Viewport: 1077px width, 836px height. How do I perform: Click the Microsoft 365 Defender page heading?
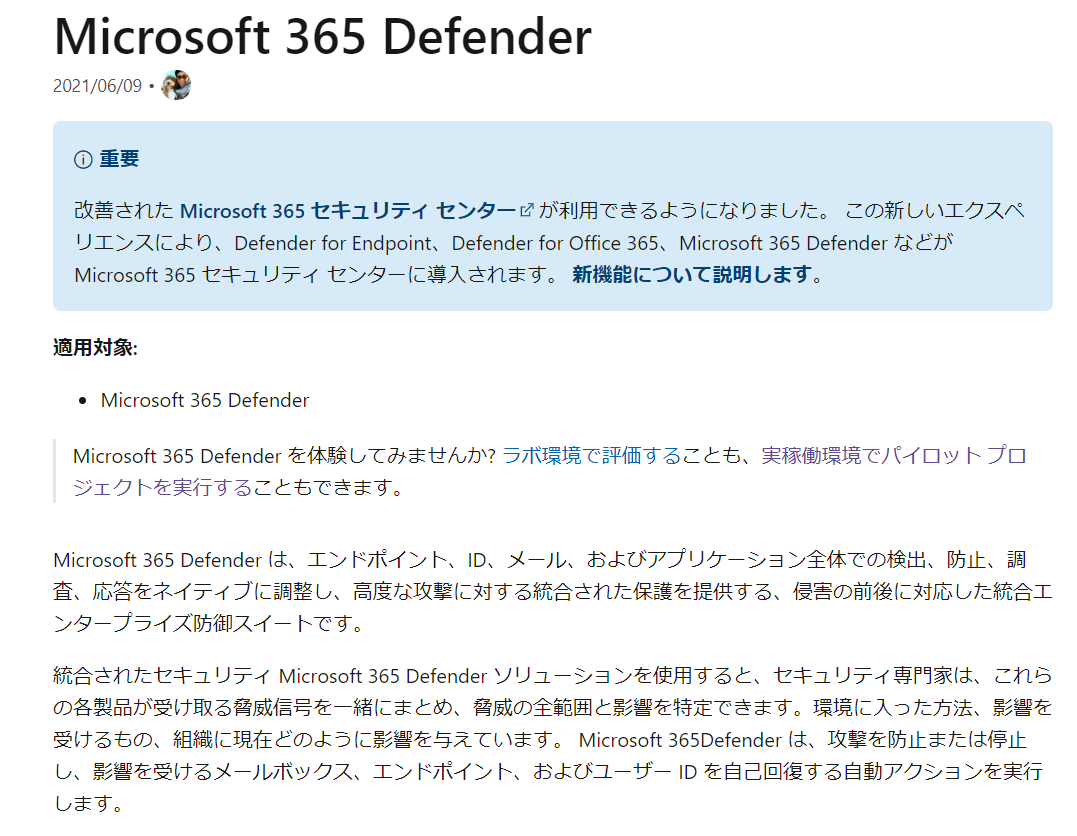click(x=322, y=36)
